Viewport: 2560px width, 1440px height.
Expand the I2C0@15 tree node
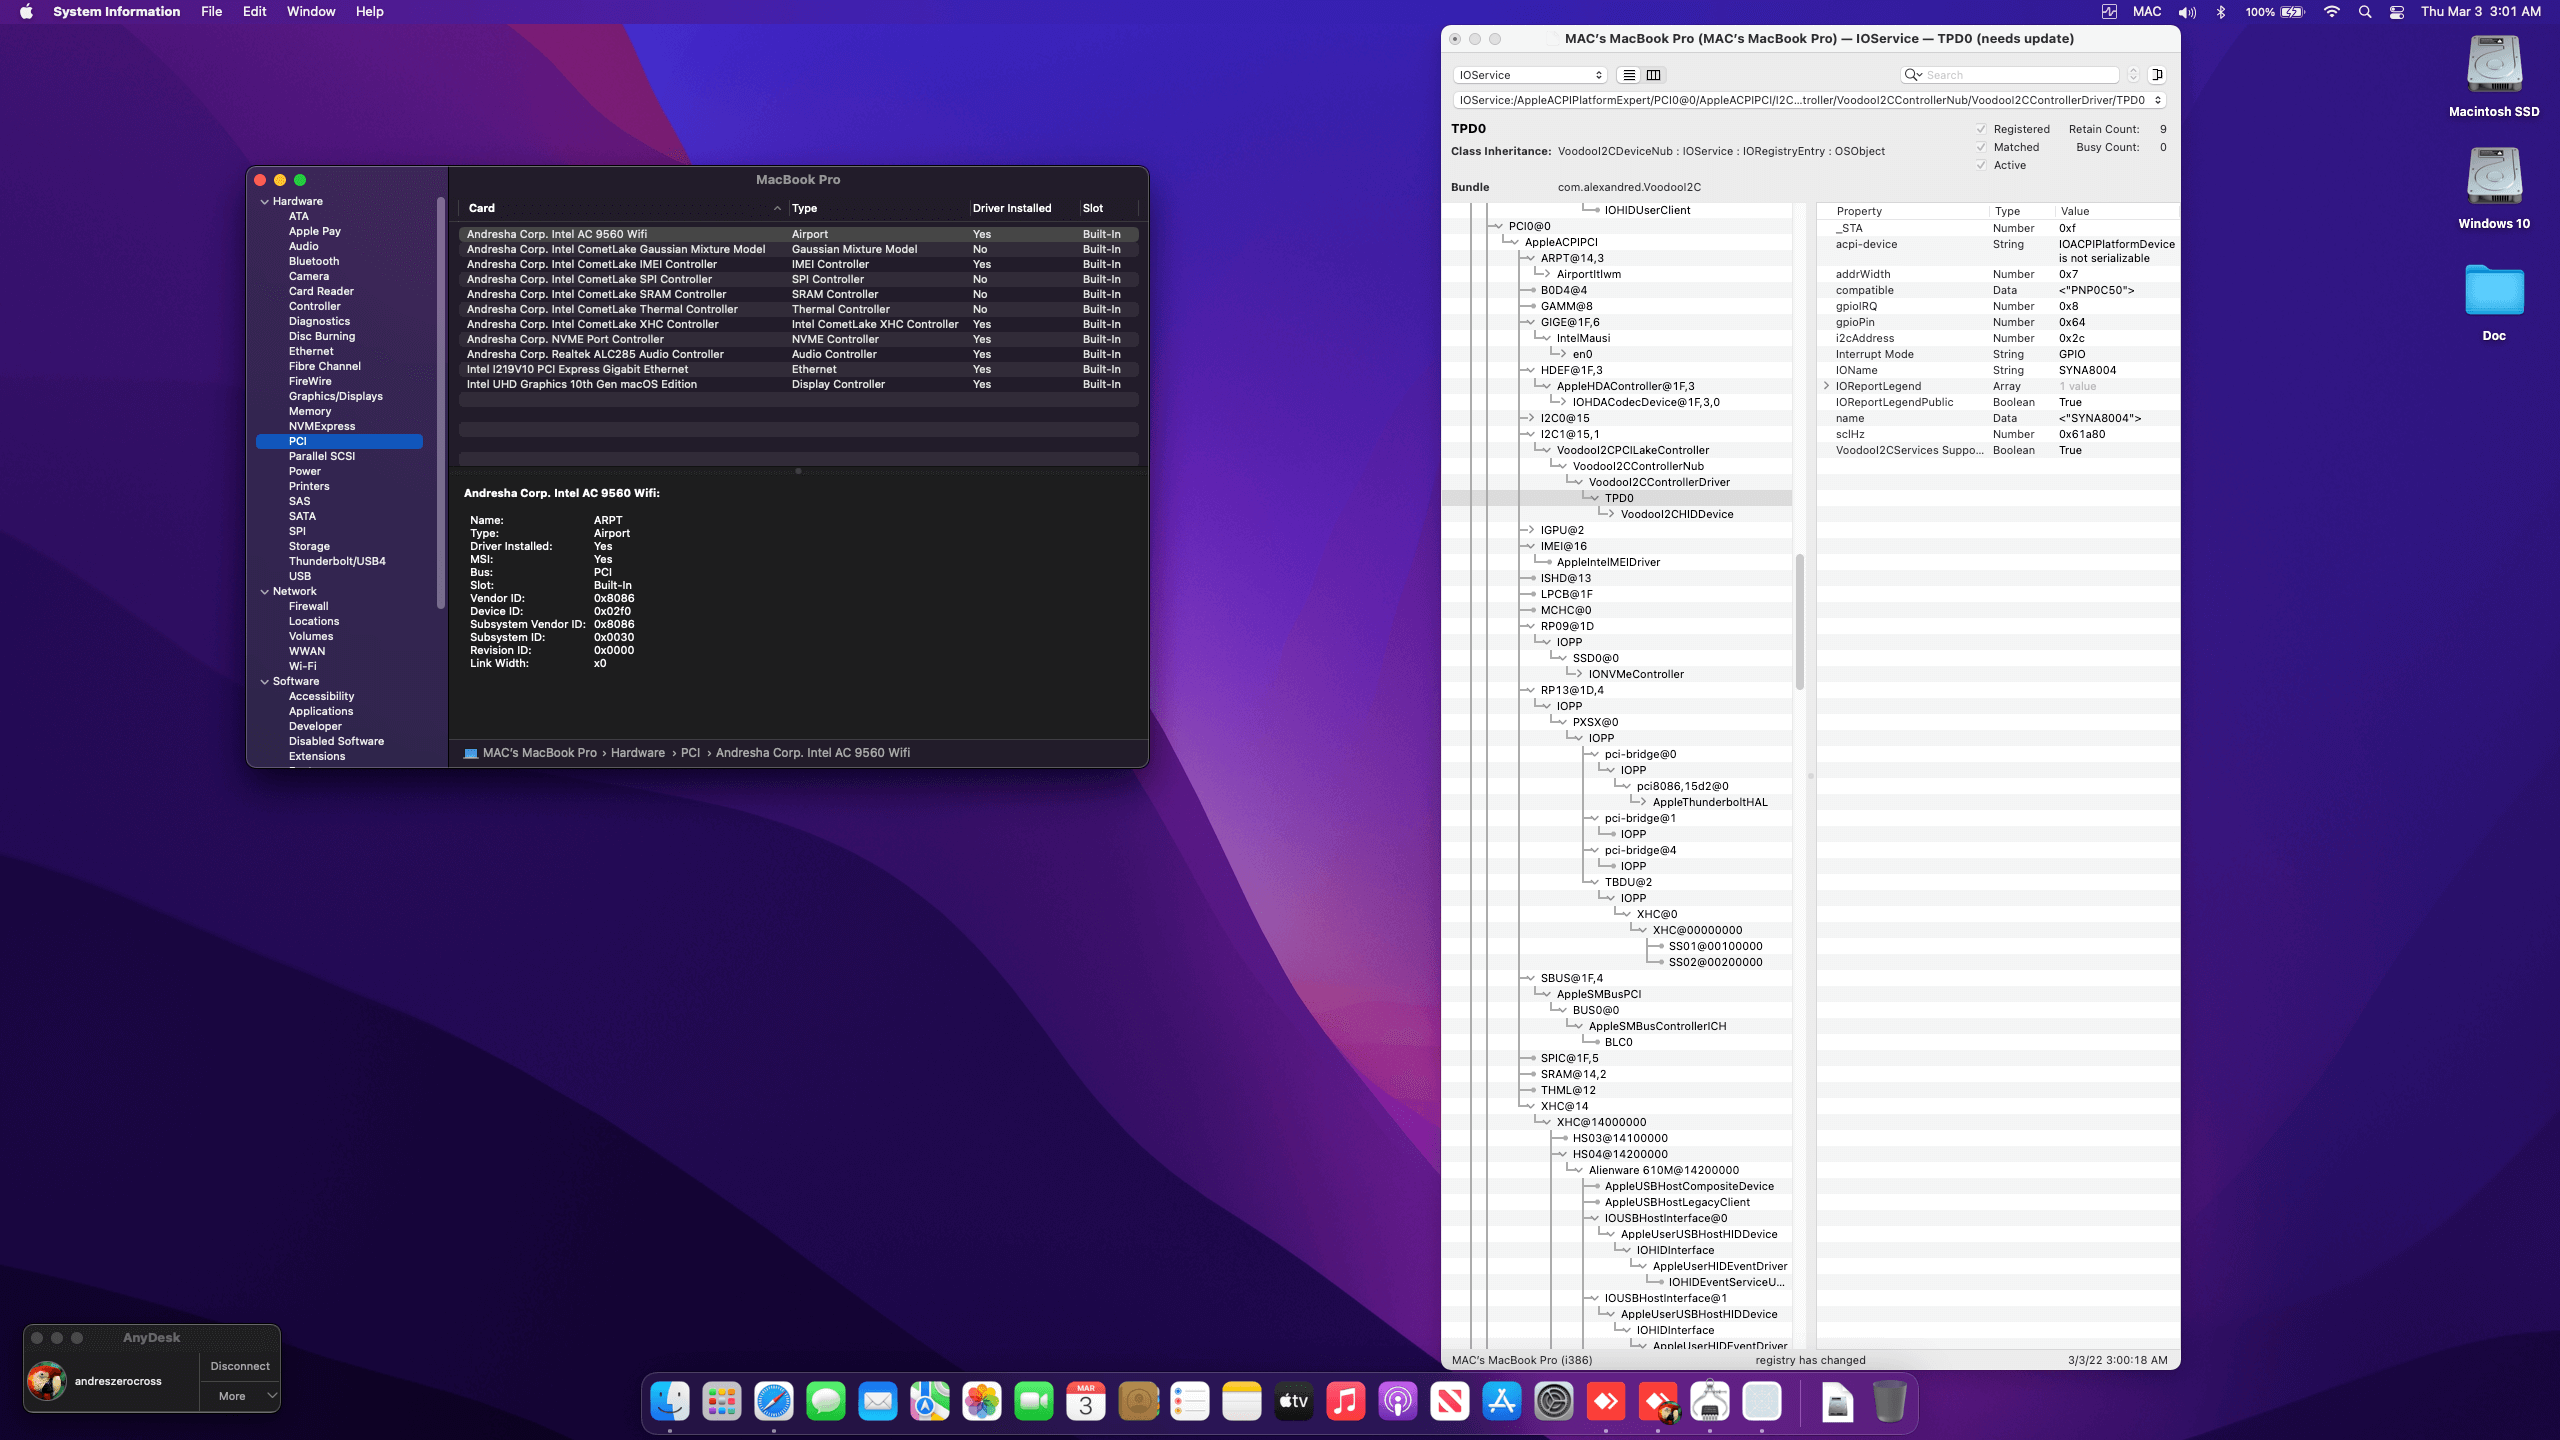tap(1530, 418)
